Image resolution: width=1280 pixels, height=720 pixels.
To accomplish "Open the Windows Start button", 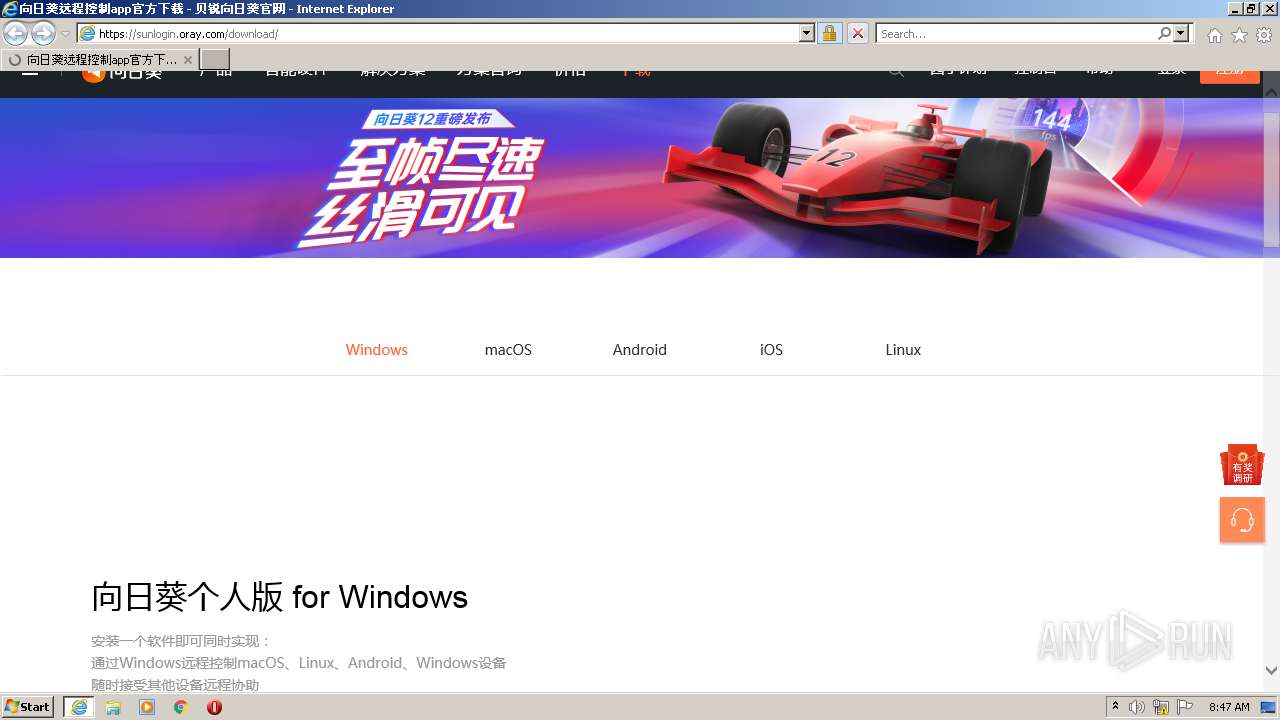I will coord(28,707).
